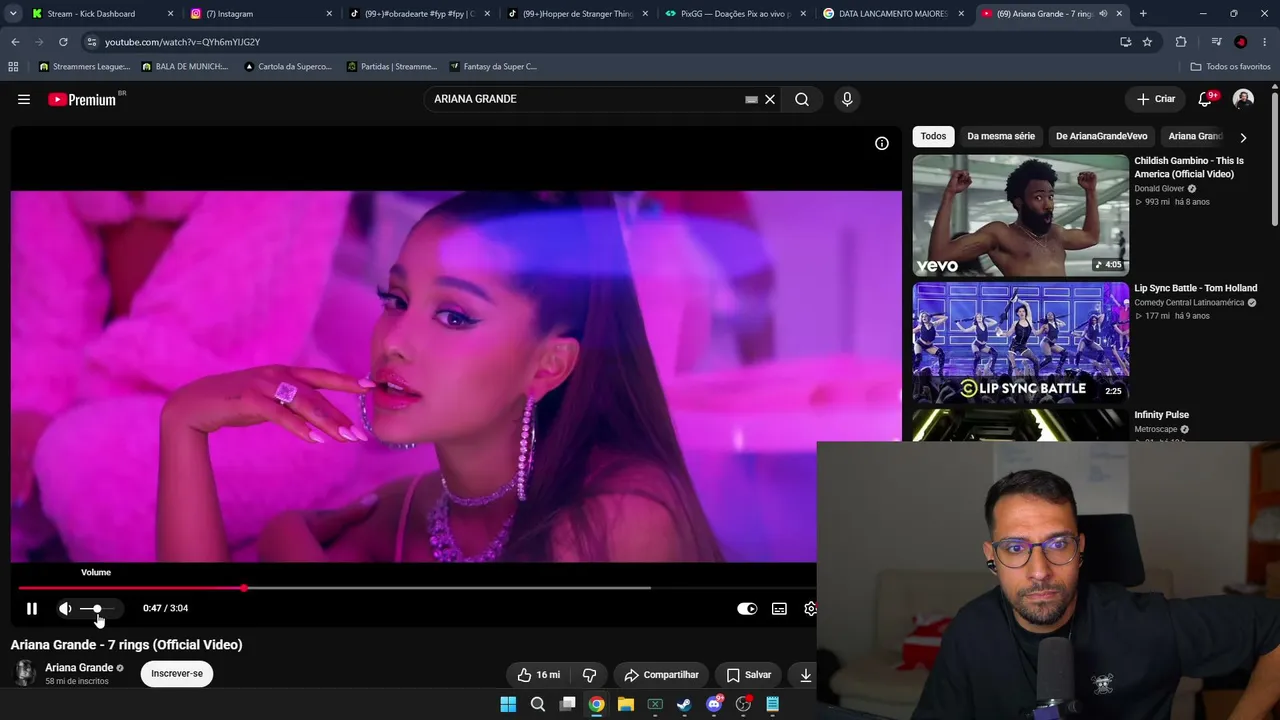Like the video with thumbs-up button
This screenshot has height=720, width=1280.
539,675
